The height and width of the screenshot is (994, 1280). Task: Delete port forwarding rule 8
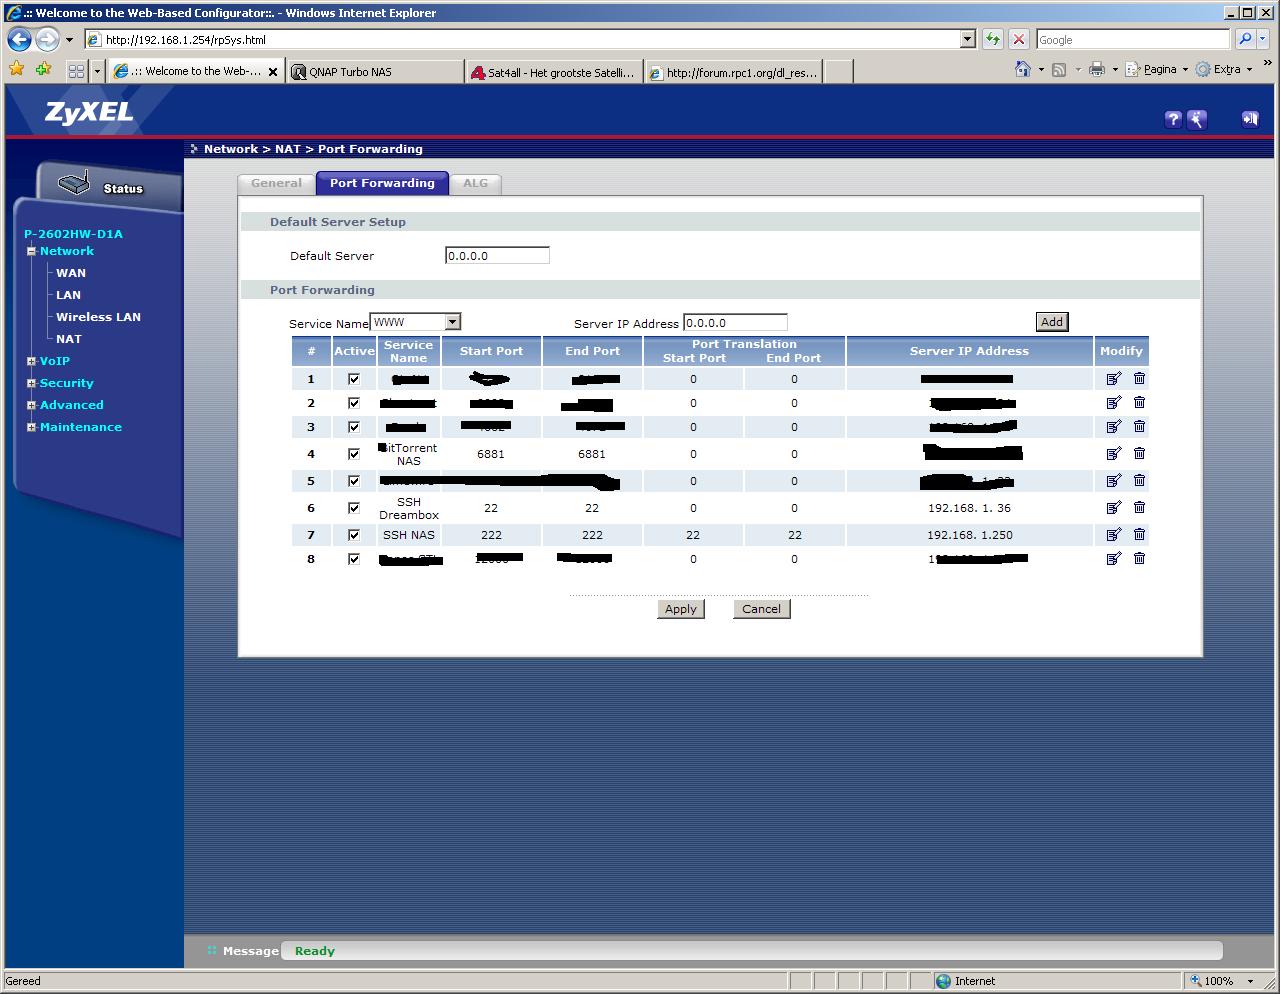[1139, 558]
